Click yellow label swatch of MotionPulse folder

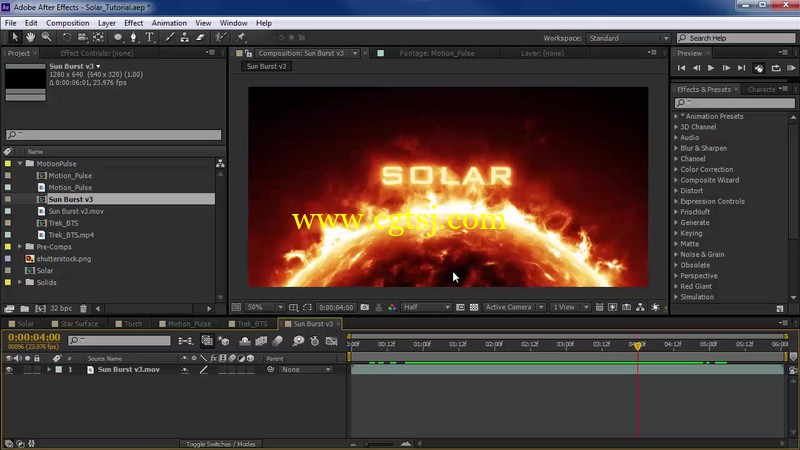8,164
